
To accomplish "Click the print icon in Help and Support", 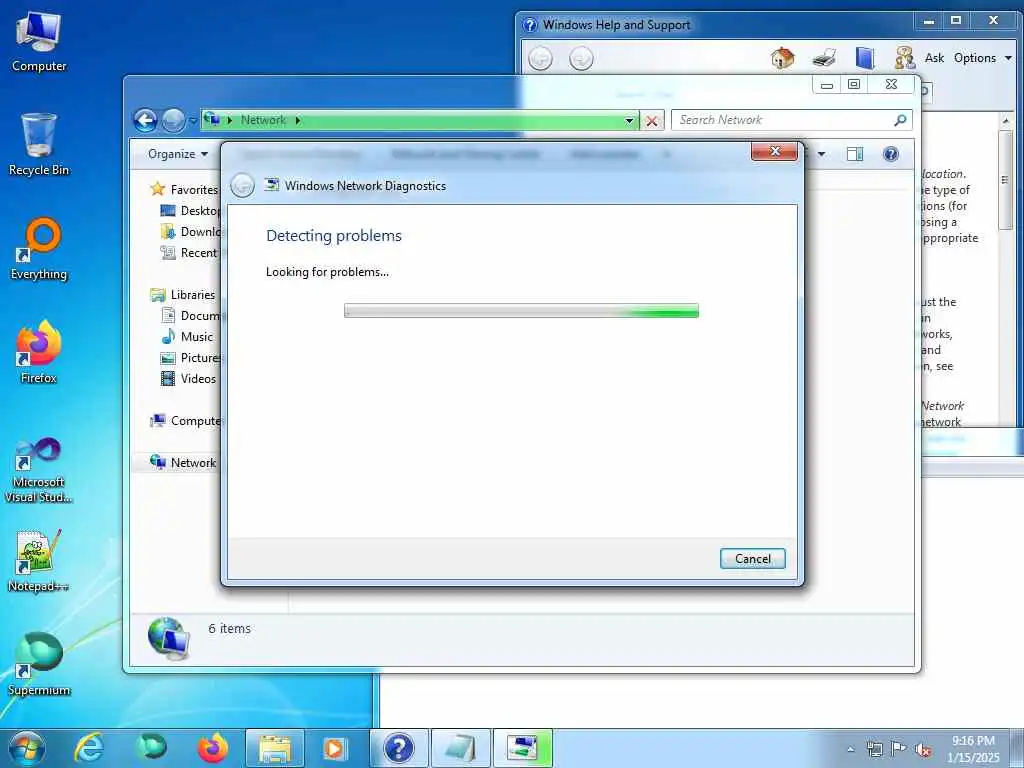I will click(x=824, y=58).
